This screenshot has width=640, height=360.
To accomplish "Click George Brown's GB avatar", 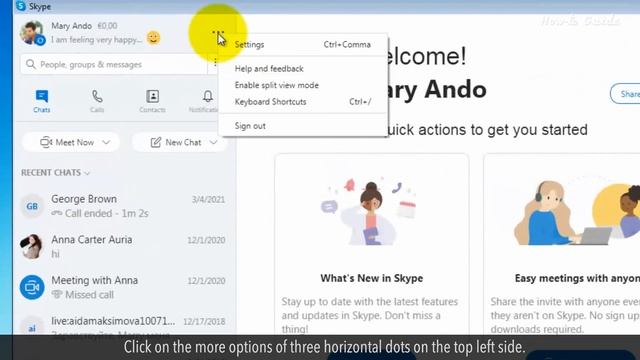I will (x=32, y=206).
